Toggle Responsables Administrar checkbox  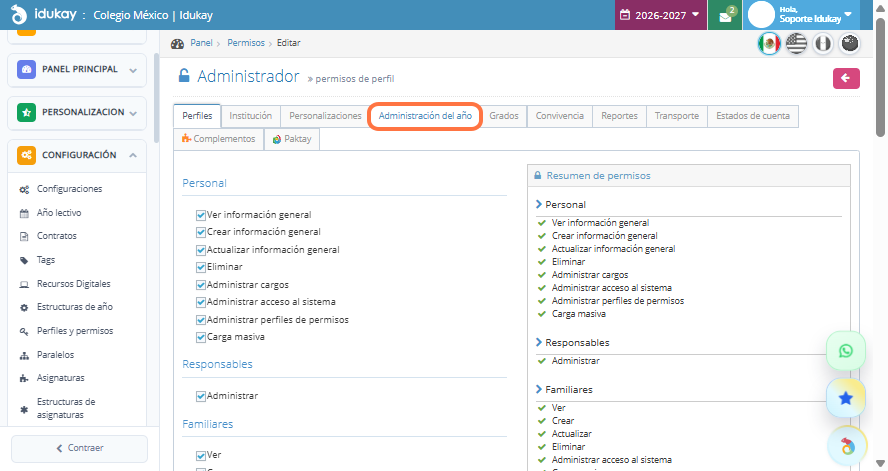pos(200,396)
